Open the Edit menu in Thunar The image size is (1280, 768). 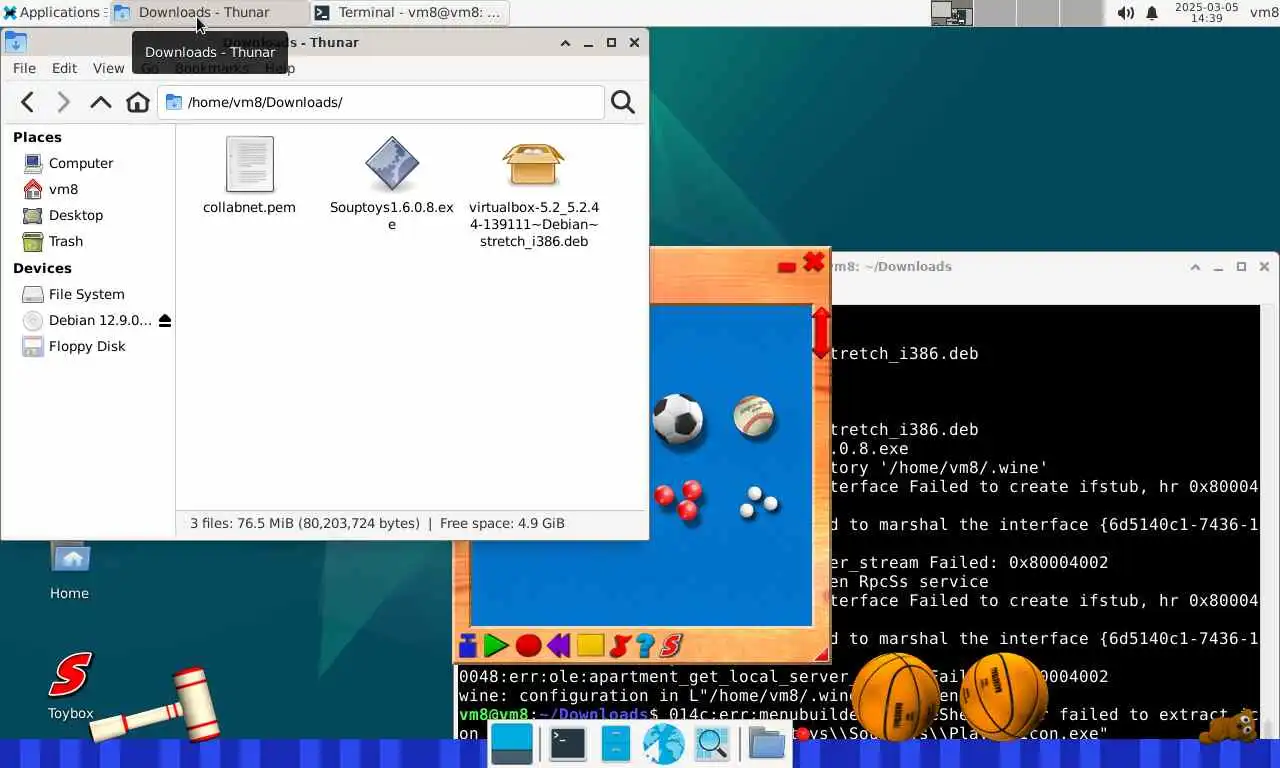click(x=64, y=68)
